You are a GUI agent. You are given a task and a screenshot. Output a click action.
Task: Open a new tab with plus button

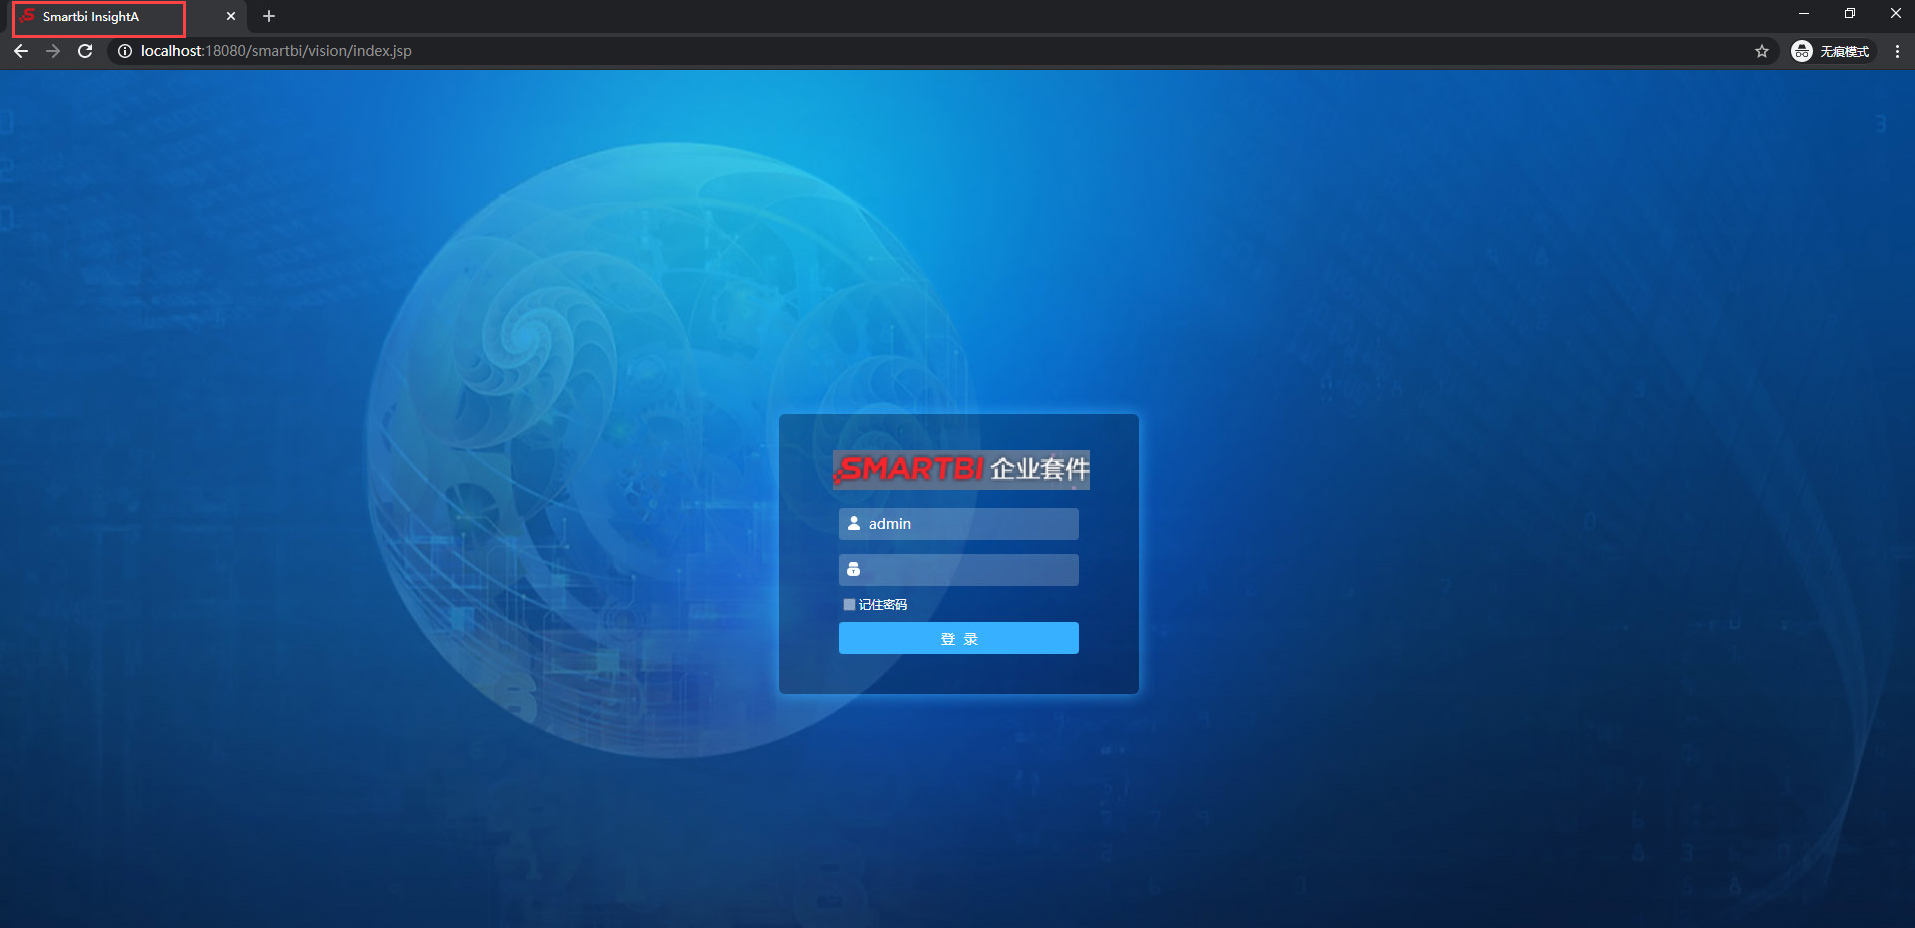(x=269, y=16)
